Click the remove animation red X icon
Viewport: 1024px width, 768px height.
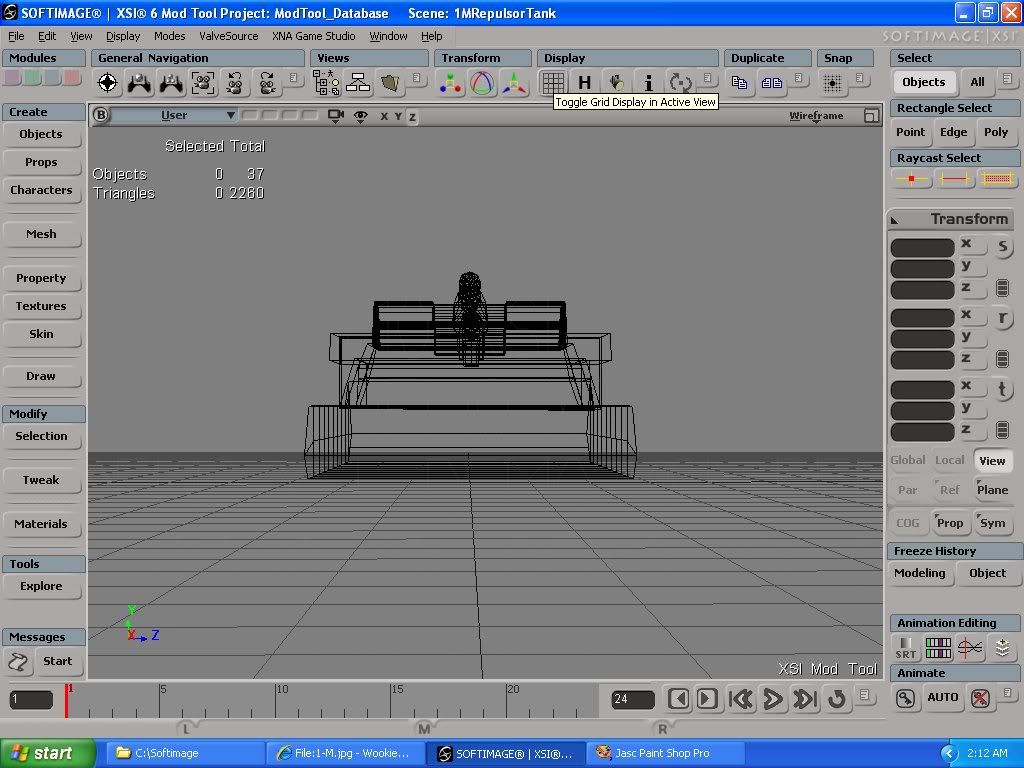pos(980,698)
